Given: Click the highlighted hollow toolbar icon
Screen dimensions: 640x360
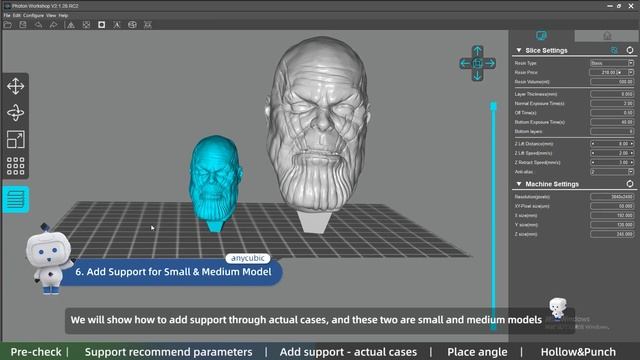Looking at the screenshot, I should (102, 25).
